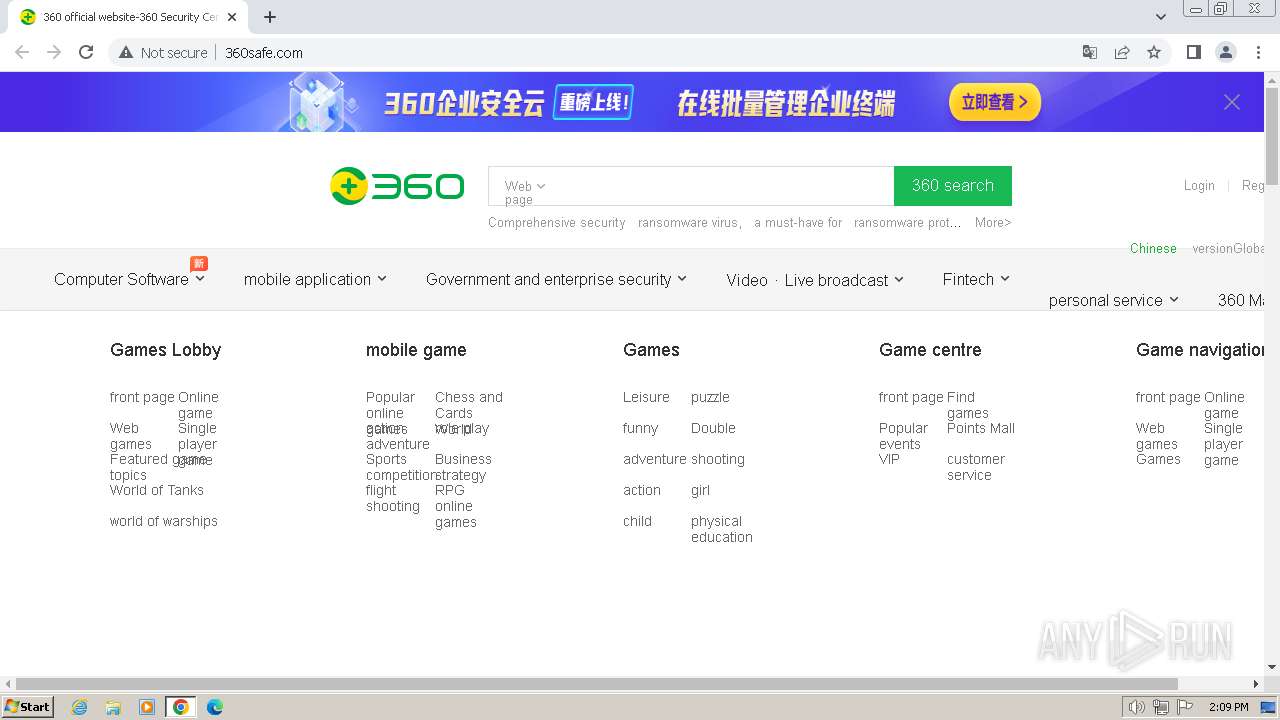Image resolution: width=1280 pixels, height=720 pixels.
Task: Open the Chess and Cards link
Action: point(468,405)
